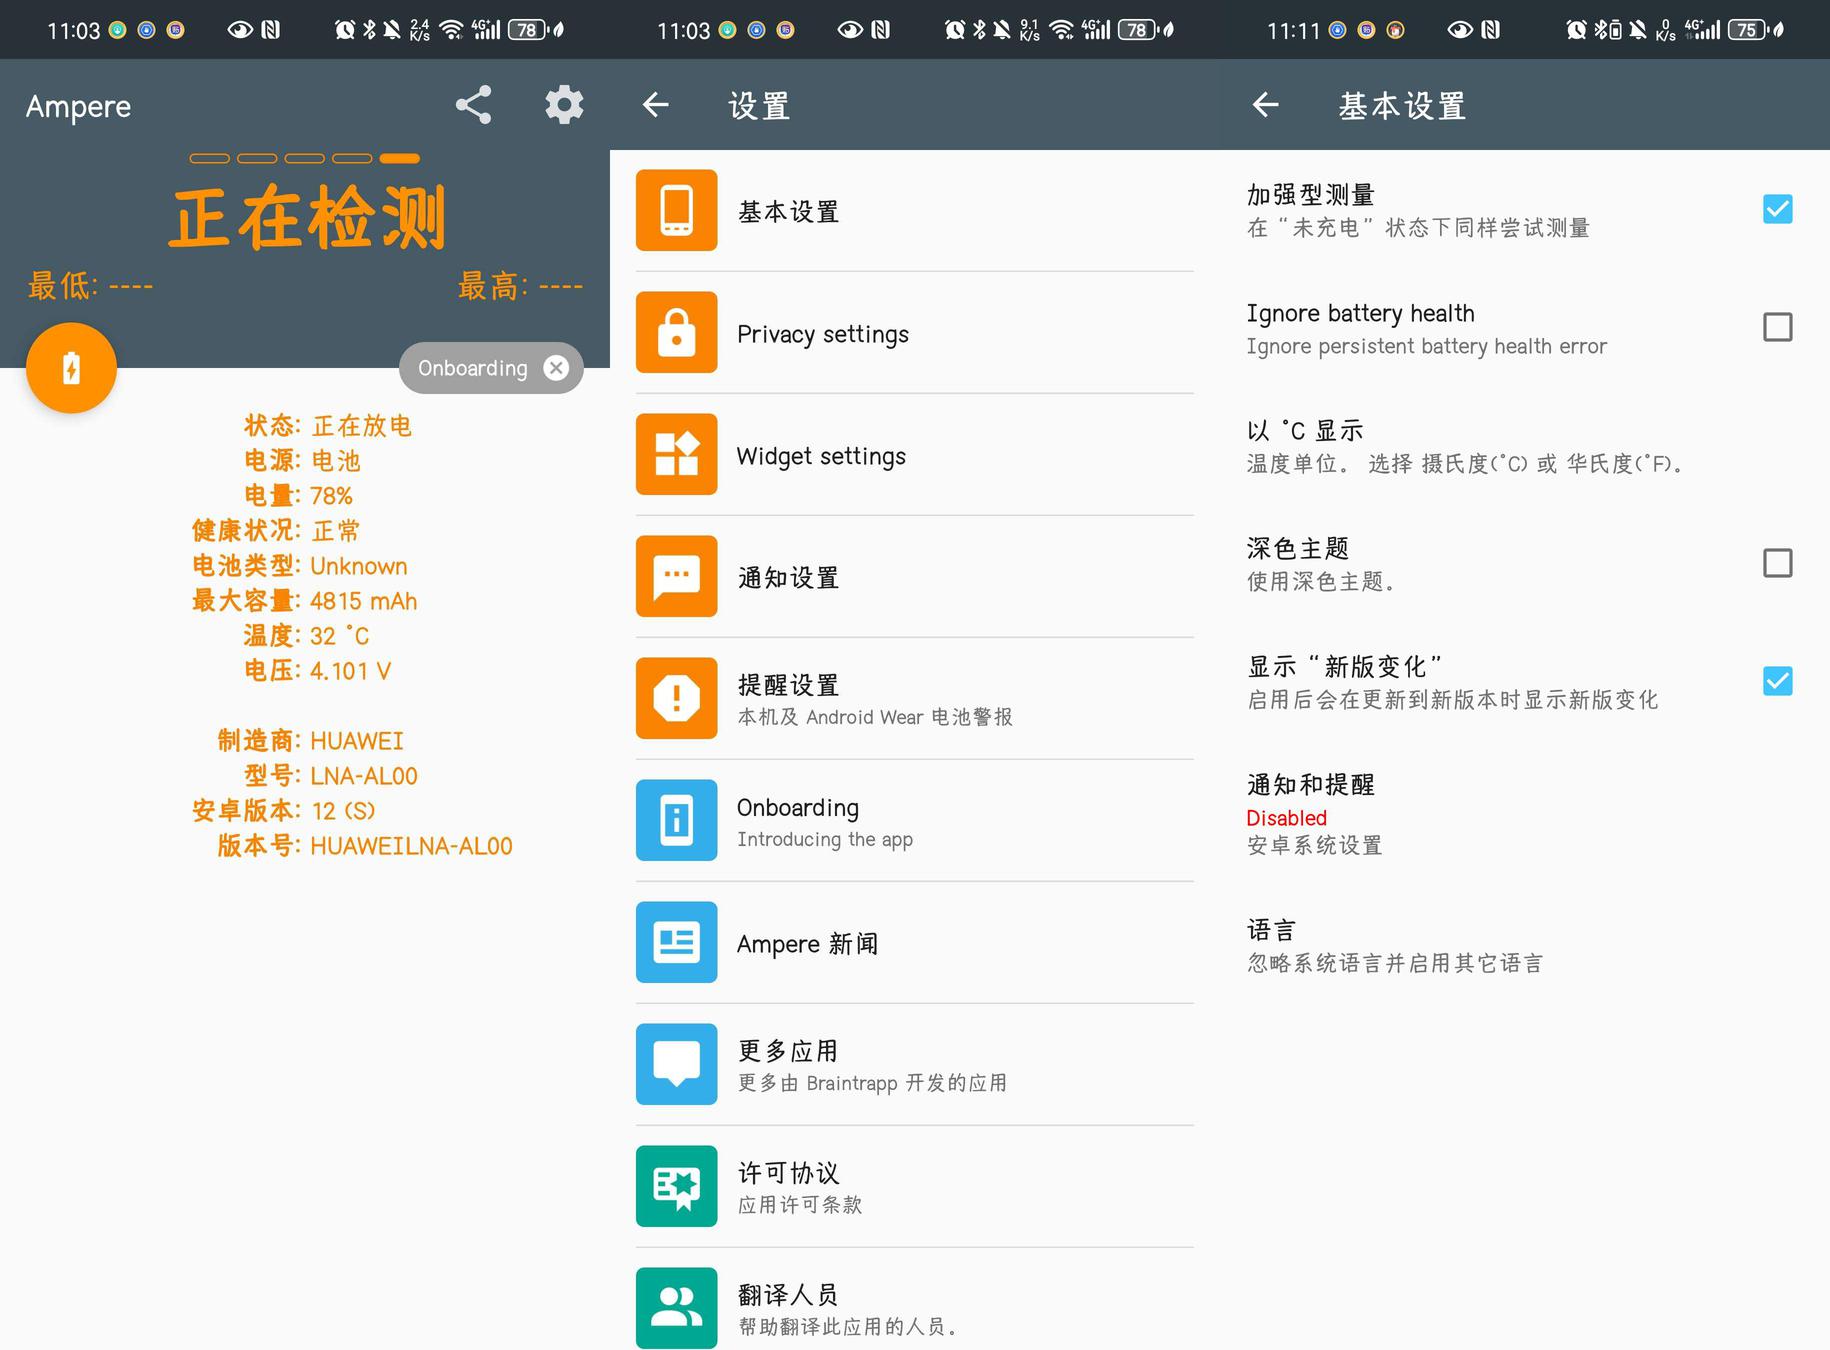Open the 语言 language setting
This screenshot has height=1350, width=1830.
point(1525,946)
